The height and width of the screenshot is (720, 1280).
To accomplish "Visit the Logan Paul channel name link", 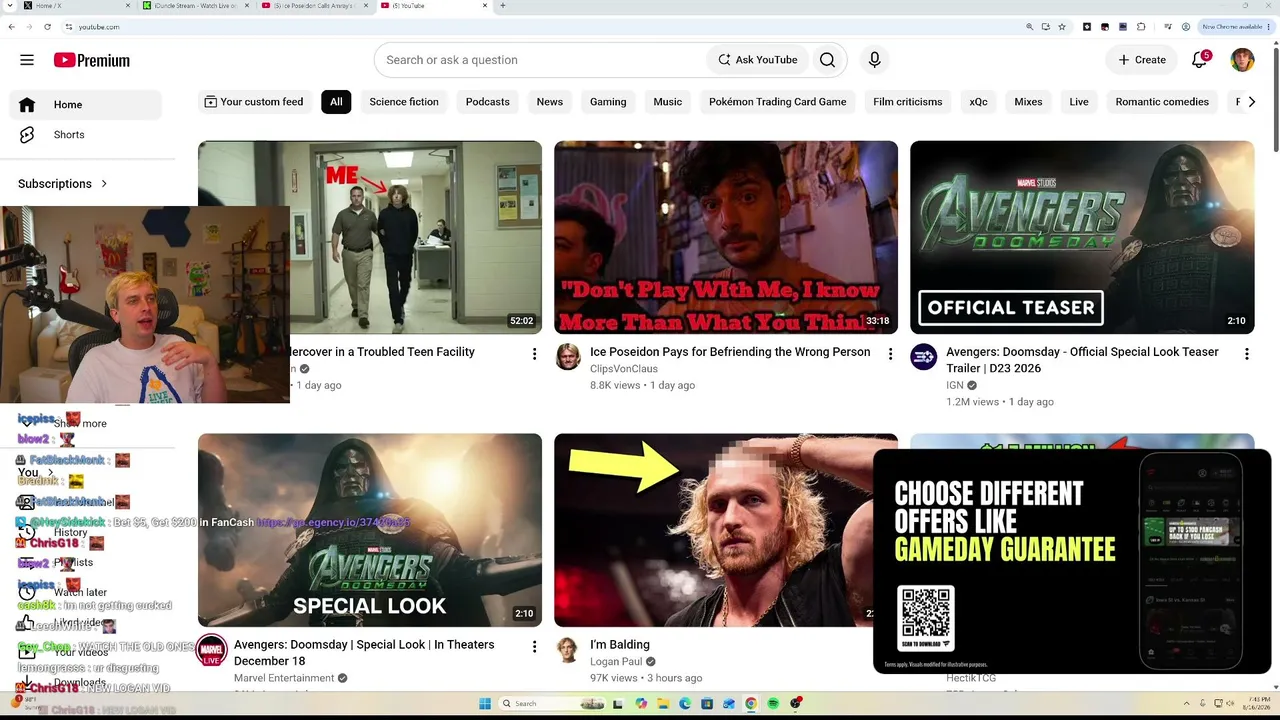I will [x=616, y=662].
